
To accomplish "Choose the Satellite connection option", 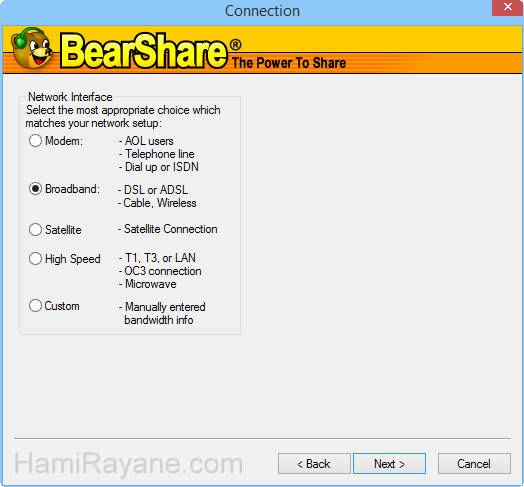I will 35,230.
